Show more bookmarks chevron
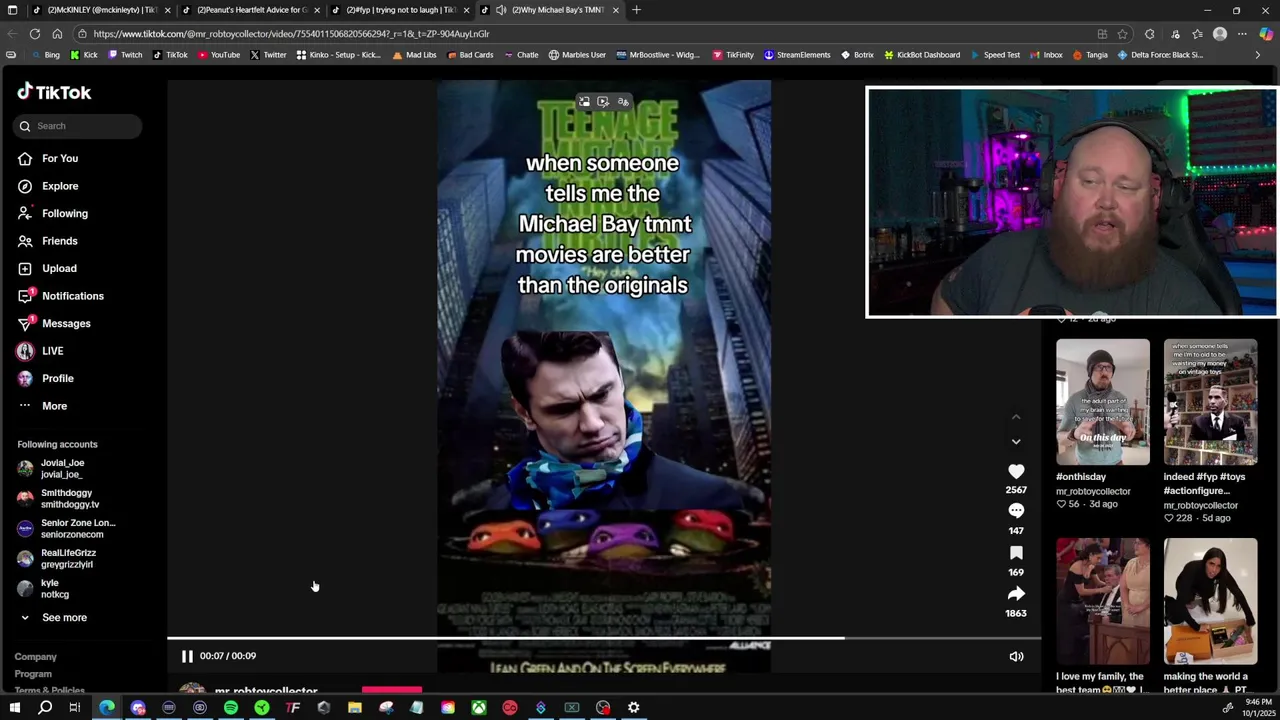Viewport: 1280px width, 720px height. point(1257,55)
